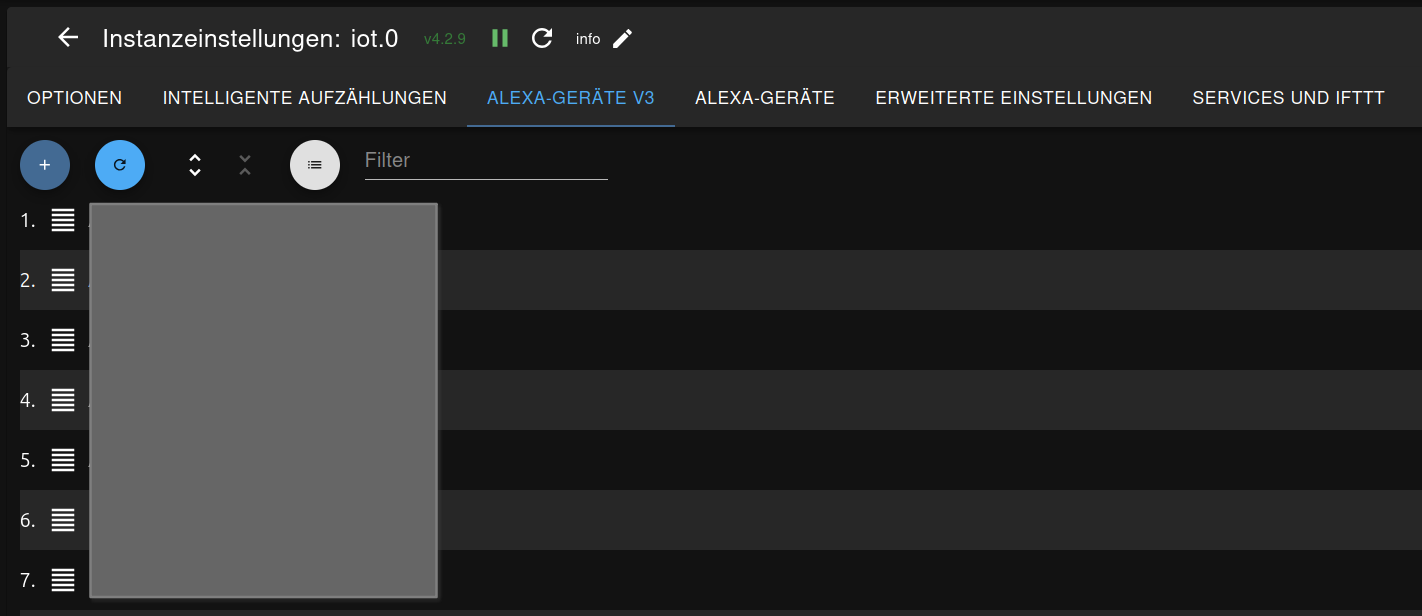The height and width of the screenshot is (616, 1422).
Task: Click the list icon of row 1
Action: click(63, 220)
